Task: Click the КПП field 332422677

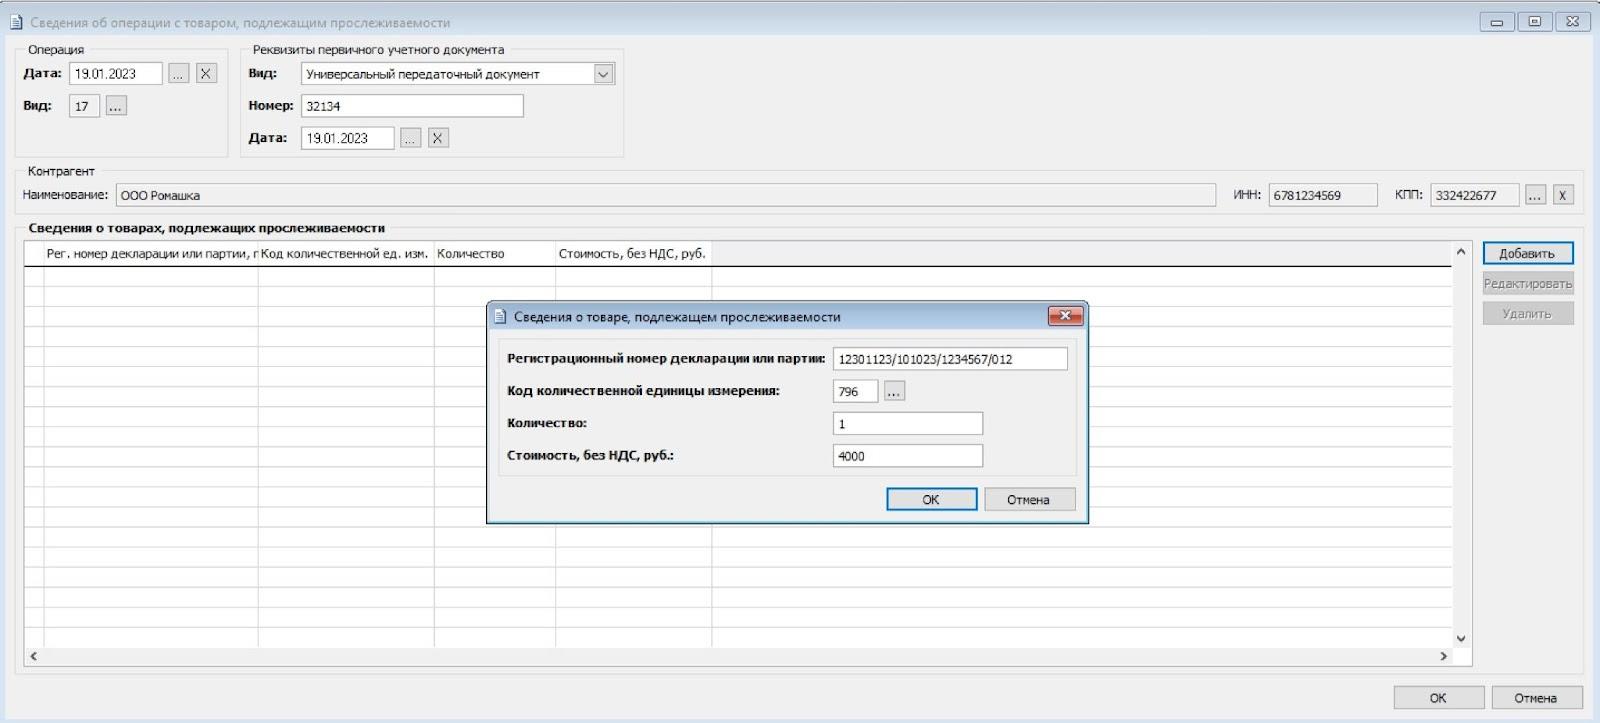Action: click(x=1475, y=195)
